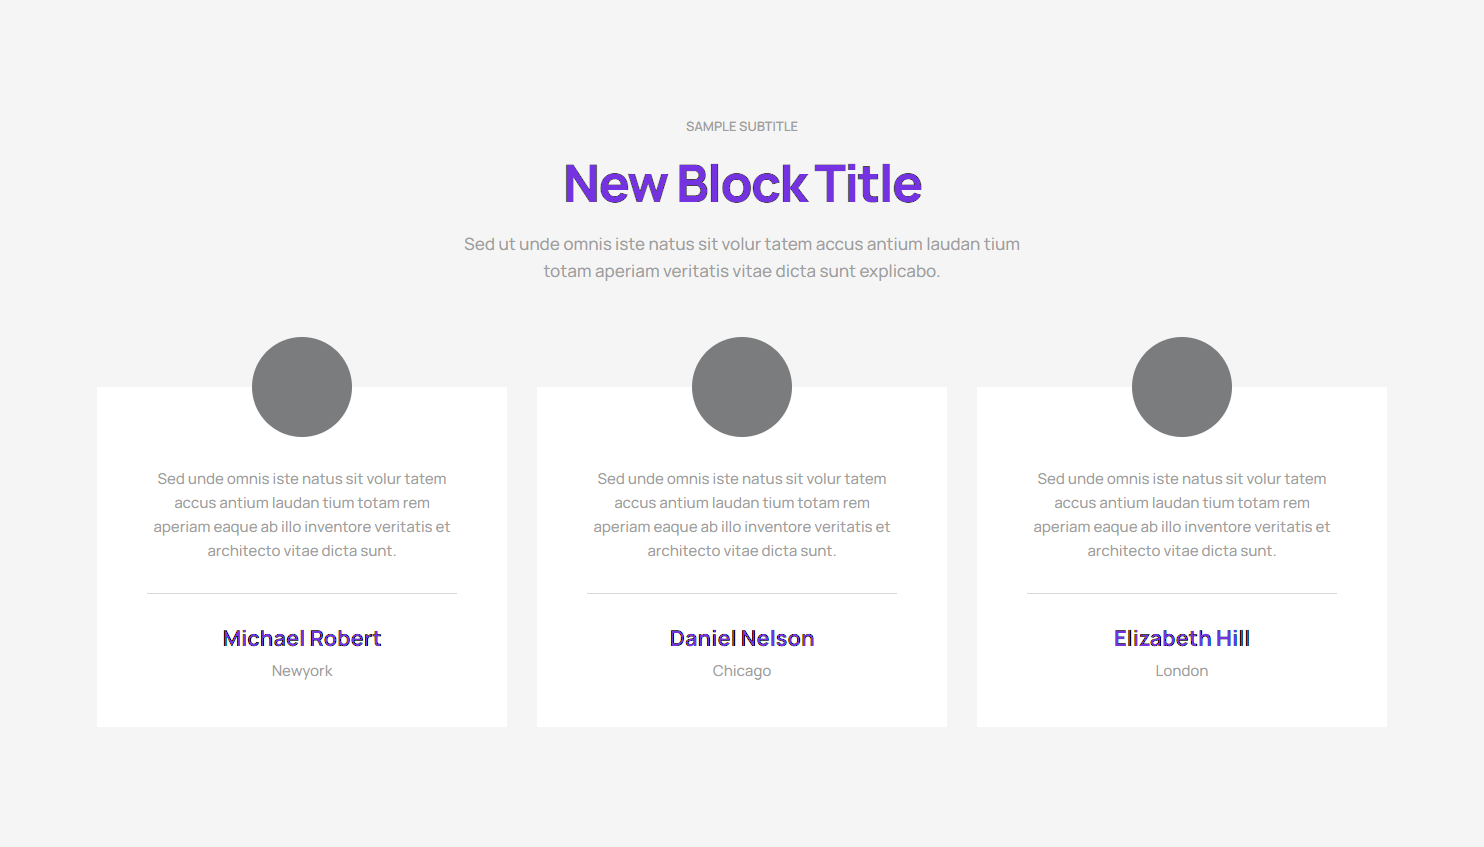Click the intro paragraph below the title

[x=742, y=258]
